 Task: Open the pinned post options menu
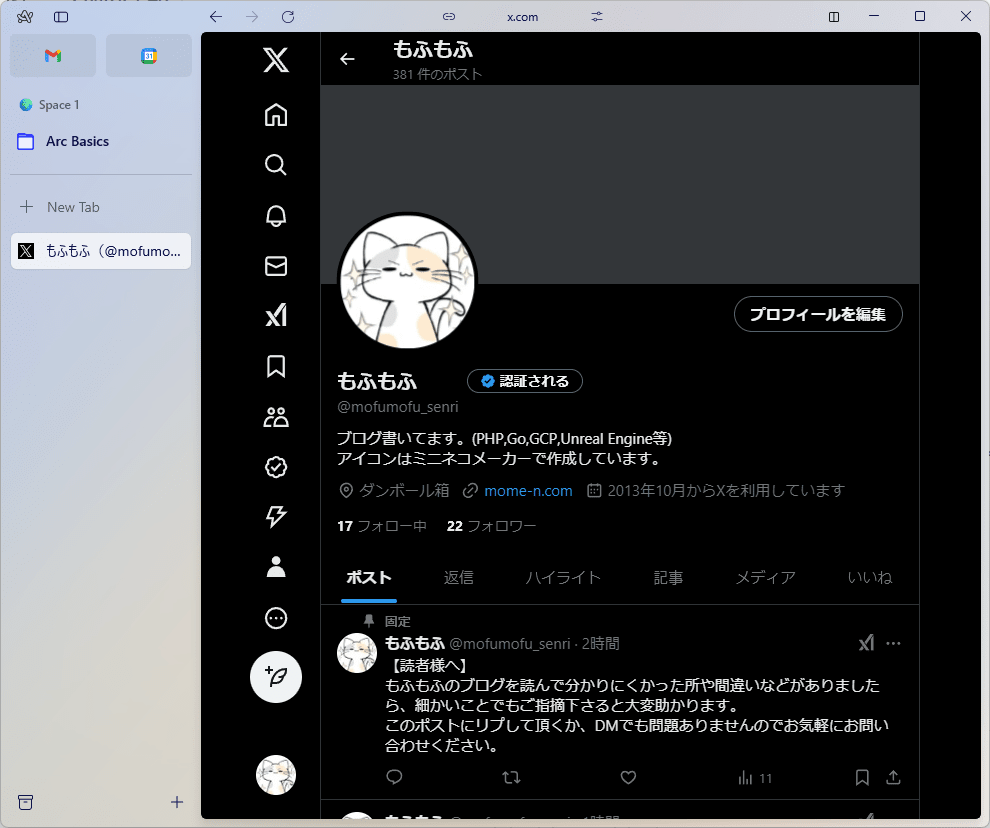893,643
